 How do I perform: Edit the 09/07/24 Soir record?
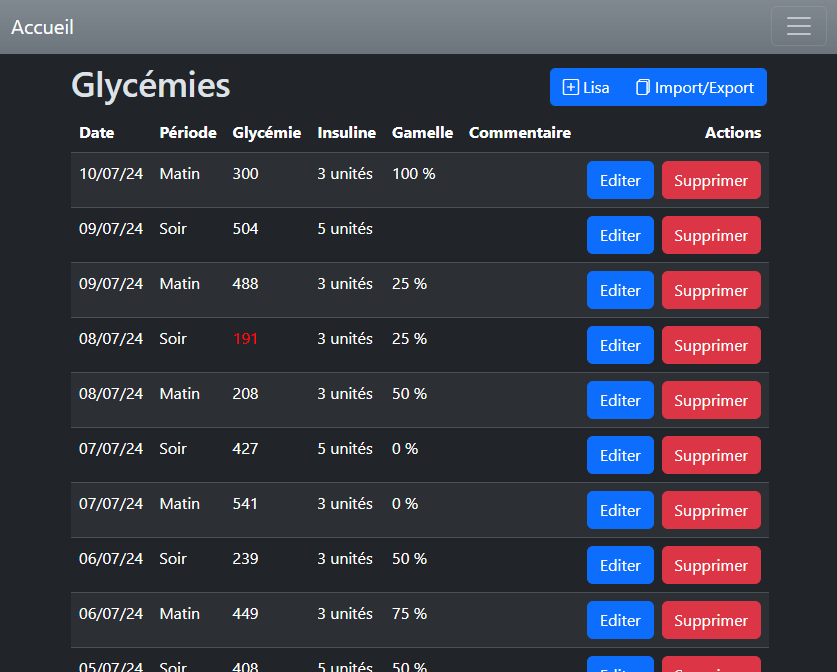click(x=620, y=235)
